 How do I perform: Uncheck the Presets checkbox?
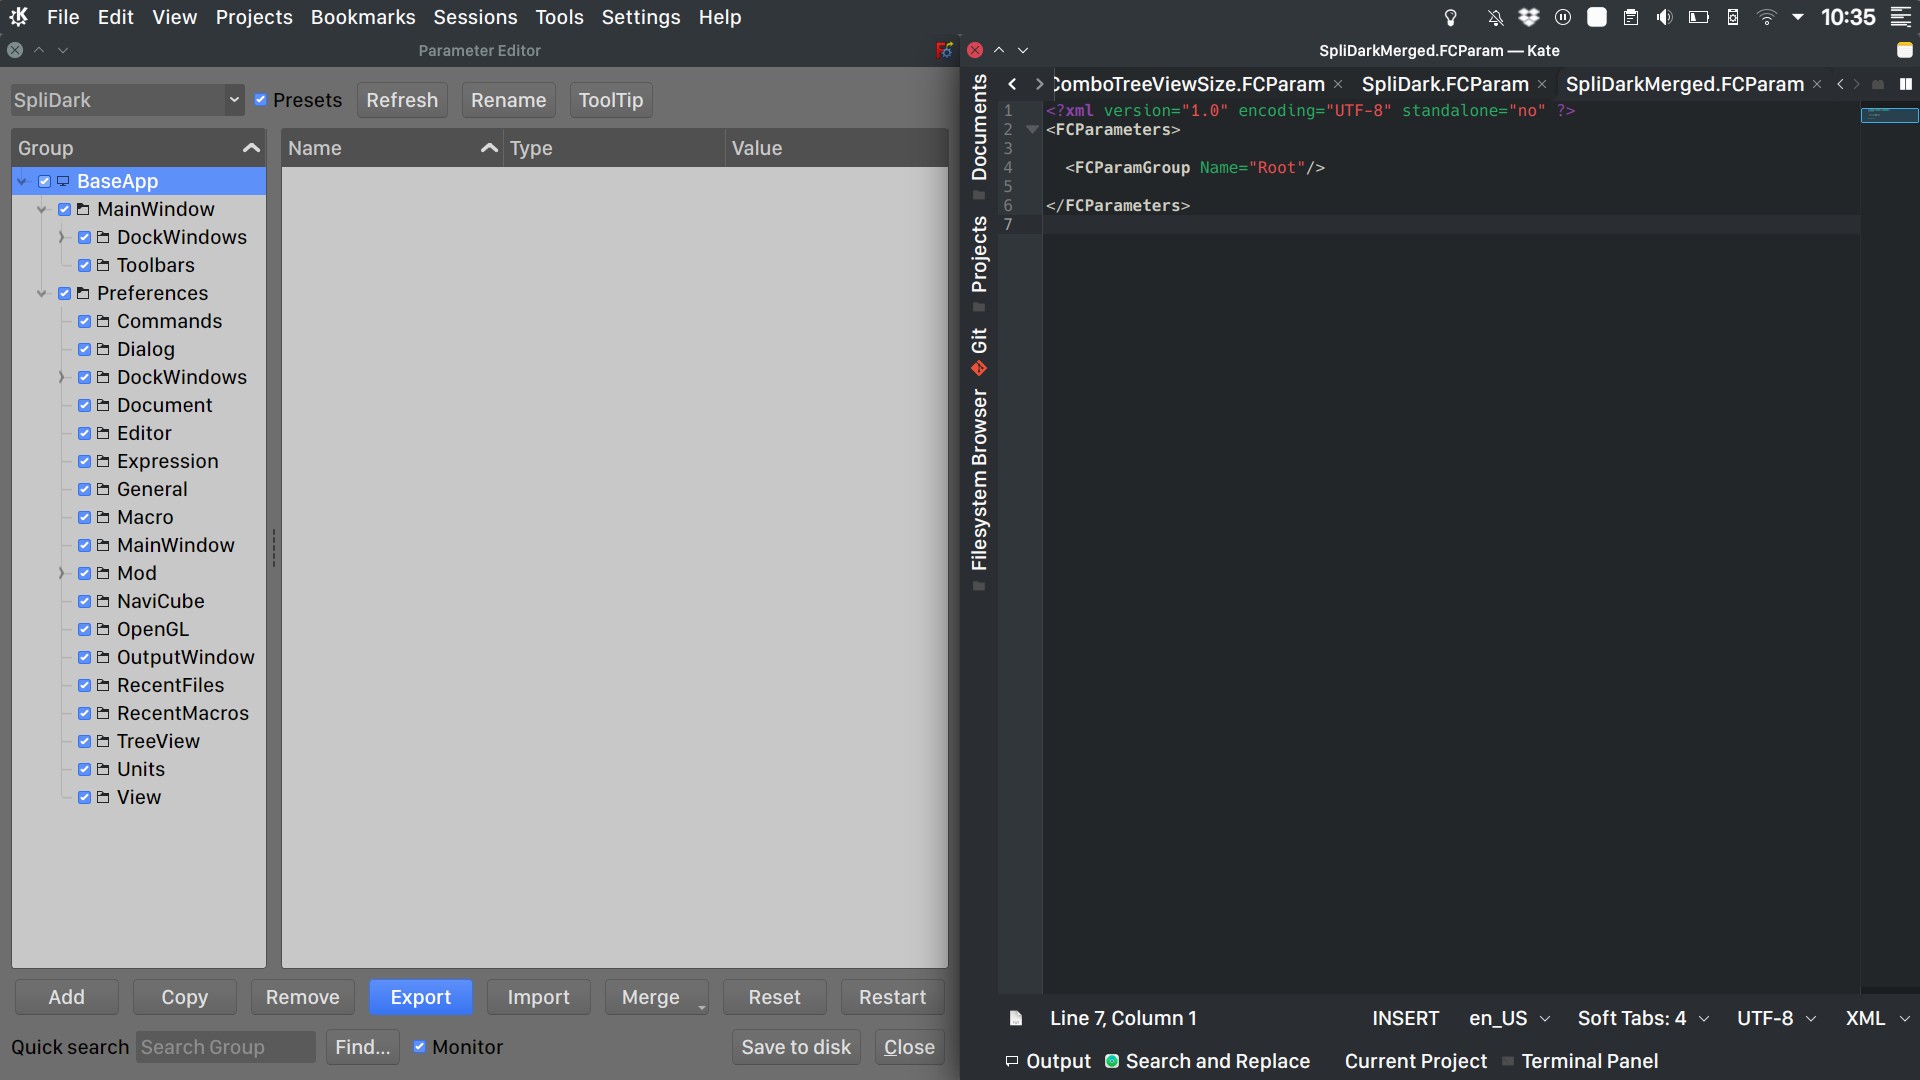(260, 100)
